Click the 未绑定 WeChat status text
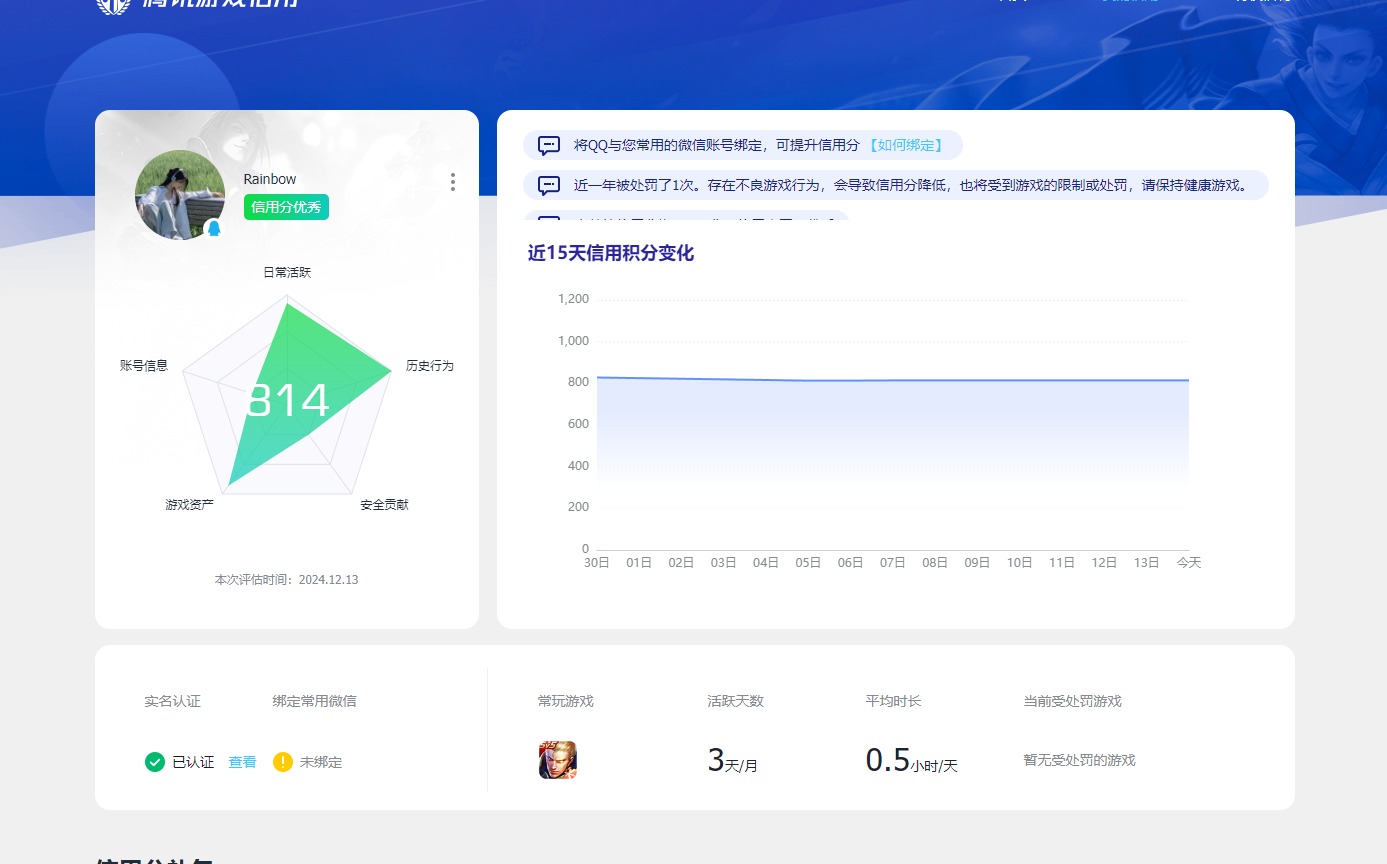This screenshot has width=1387, height=864. (321, 762)
